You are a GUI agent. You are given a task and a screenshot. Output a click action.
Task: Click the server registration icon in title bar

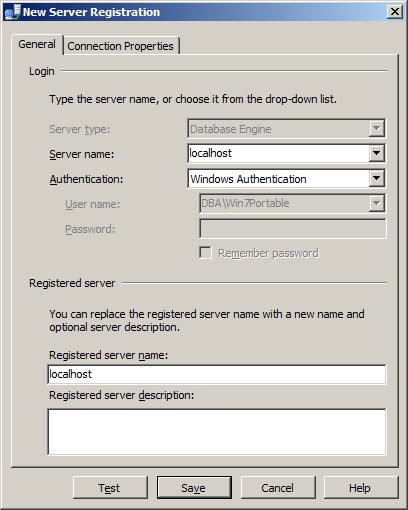click(x=12, y=12)
